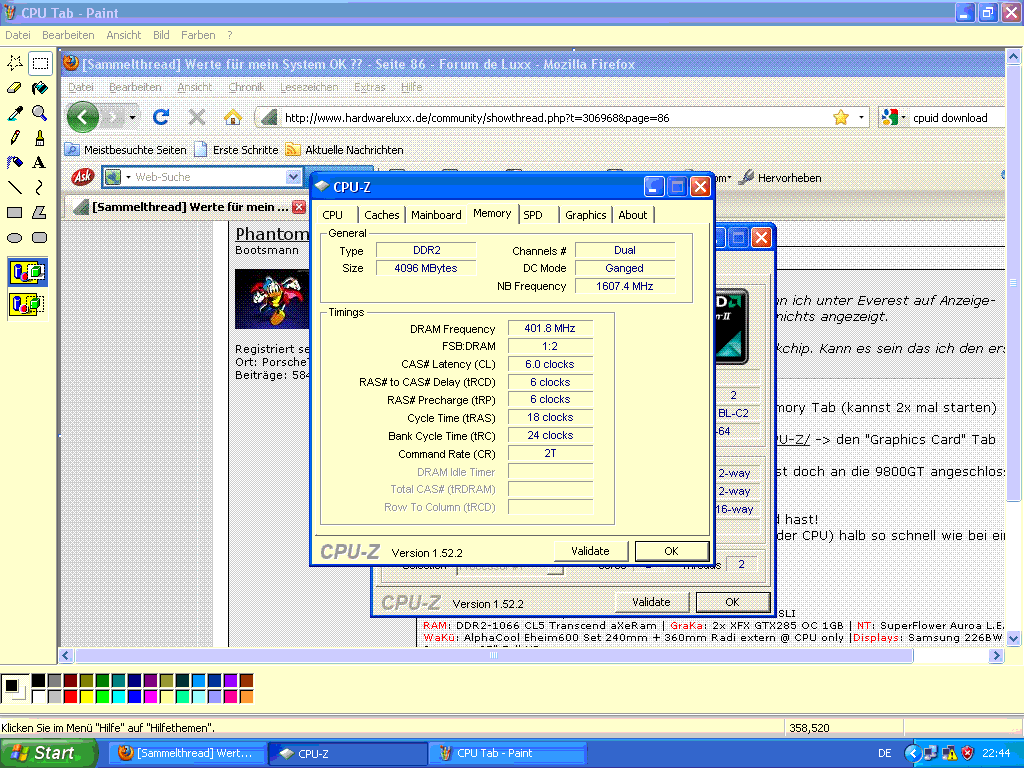1024x768 pixels.
Task: Click the Paint vertical scrollbar down arrow
Action: tap(1013, 639)
